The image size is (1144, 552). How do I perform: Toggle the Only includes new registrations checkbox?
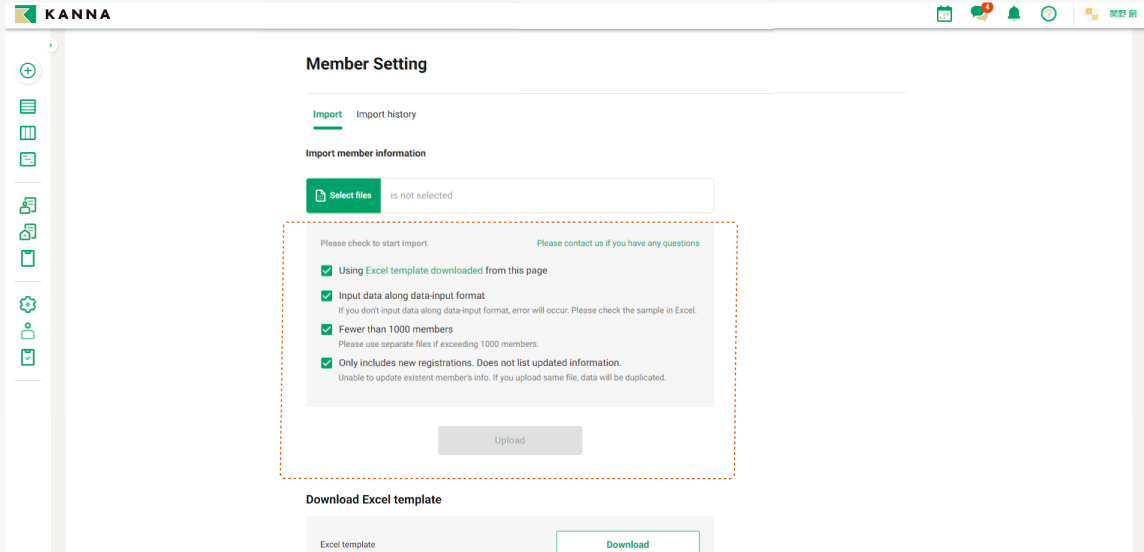click(326, 363)
